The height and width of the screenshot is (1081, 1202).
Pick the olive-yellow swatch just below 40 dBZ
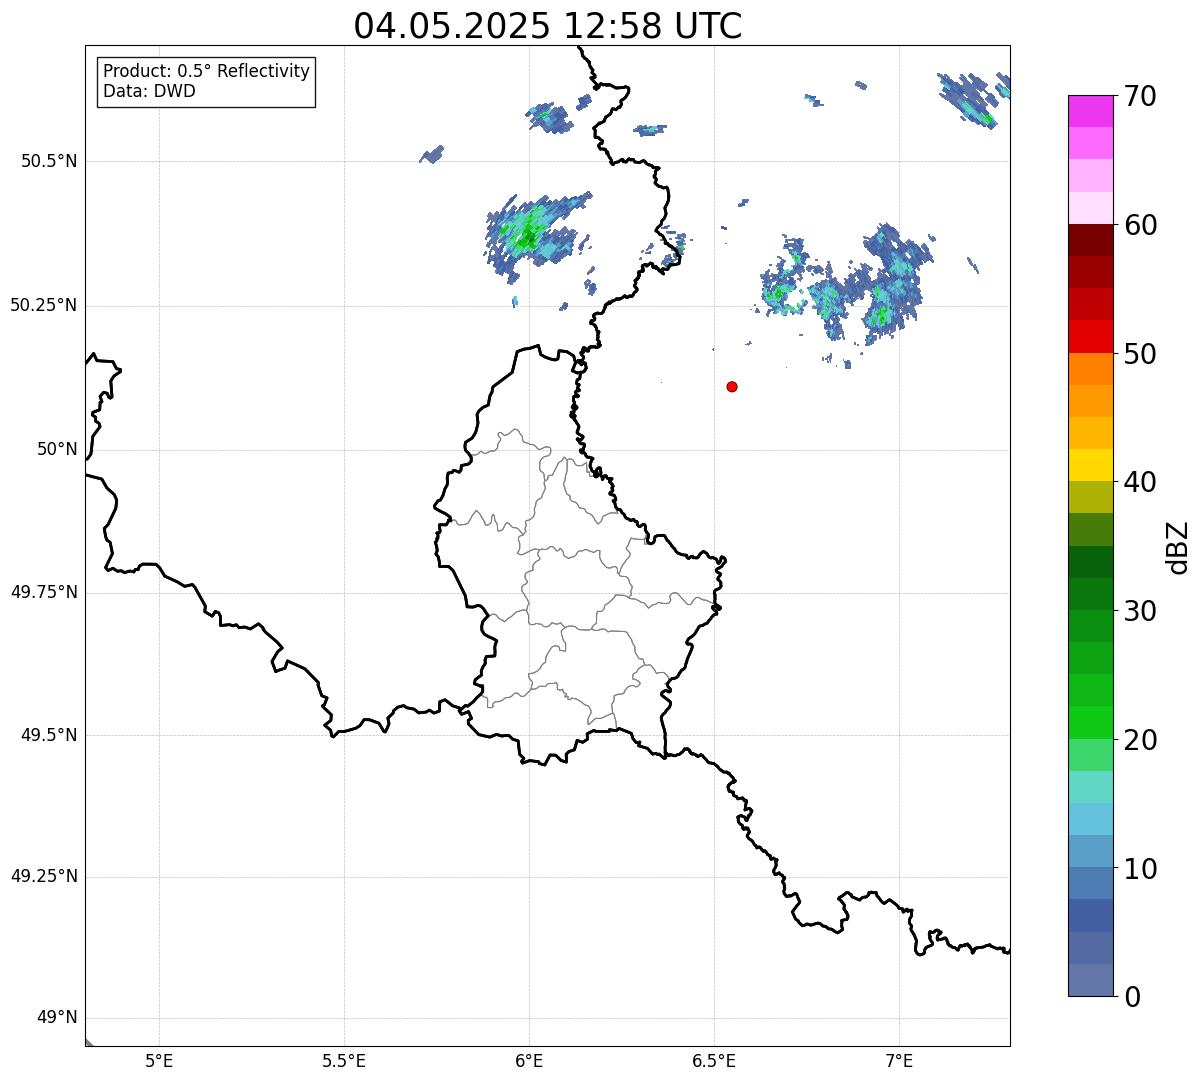(x=1090, y=497)
